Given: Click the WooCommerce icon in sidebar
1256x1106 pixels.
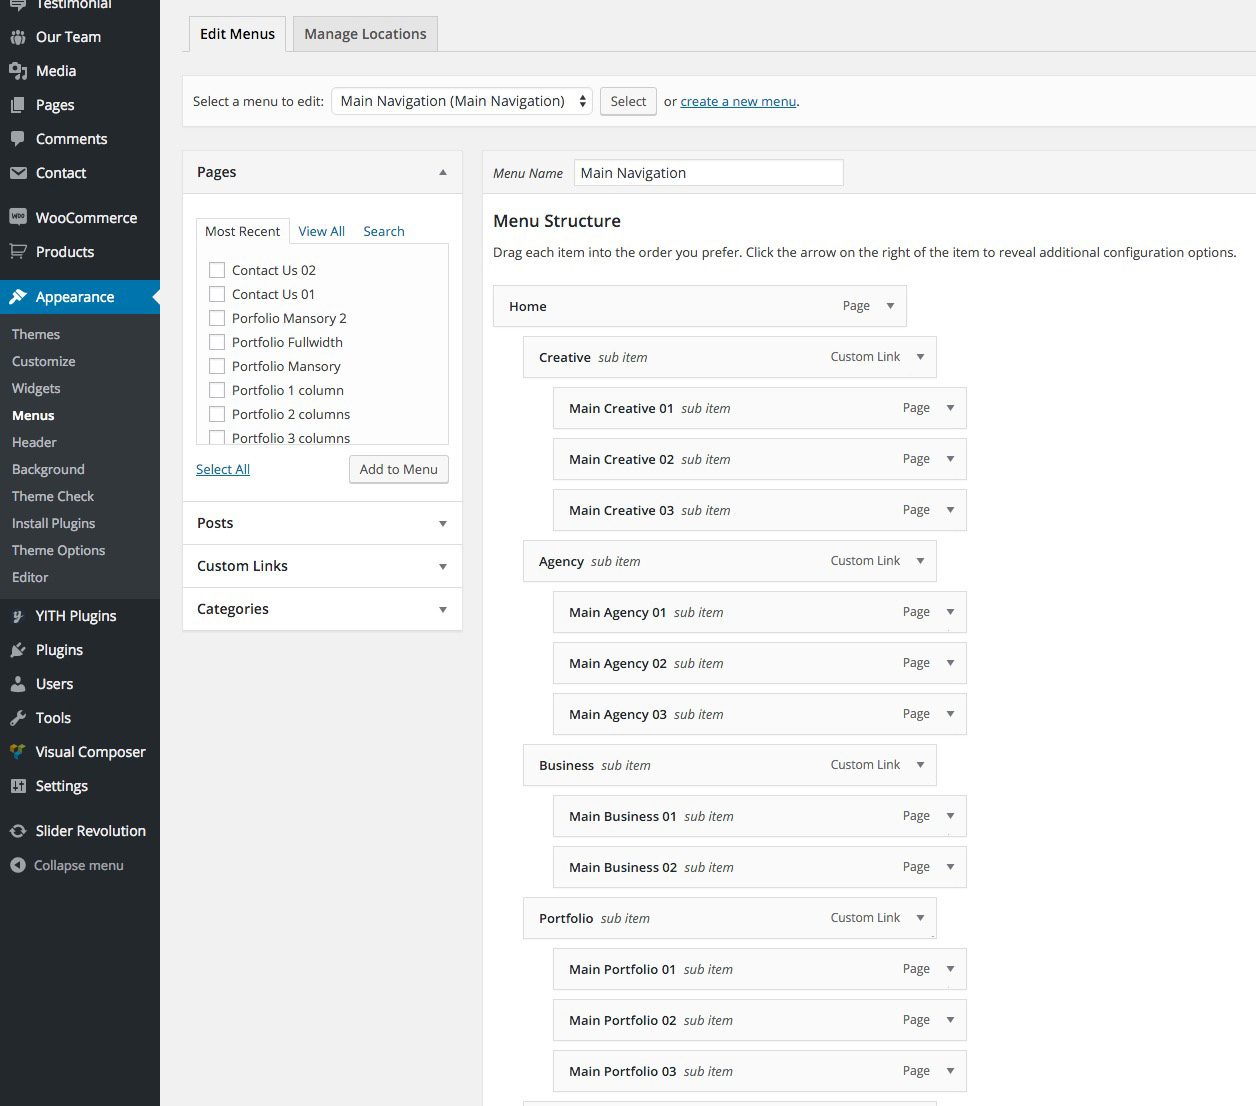Looking at the screenshot, I should pos(18,217).
